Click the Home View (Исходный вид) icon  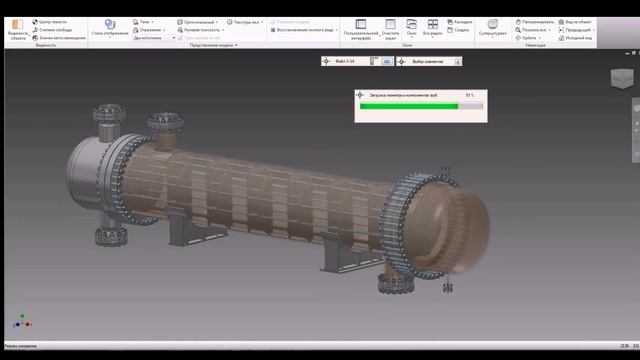(x=561, y=38)
